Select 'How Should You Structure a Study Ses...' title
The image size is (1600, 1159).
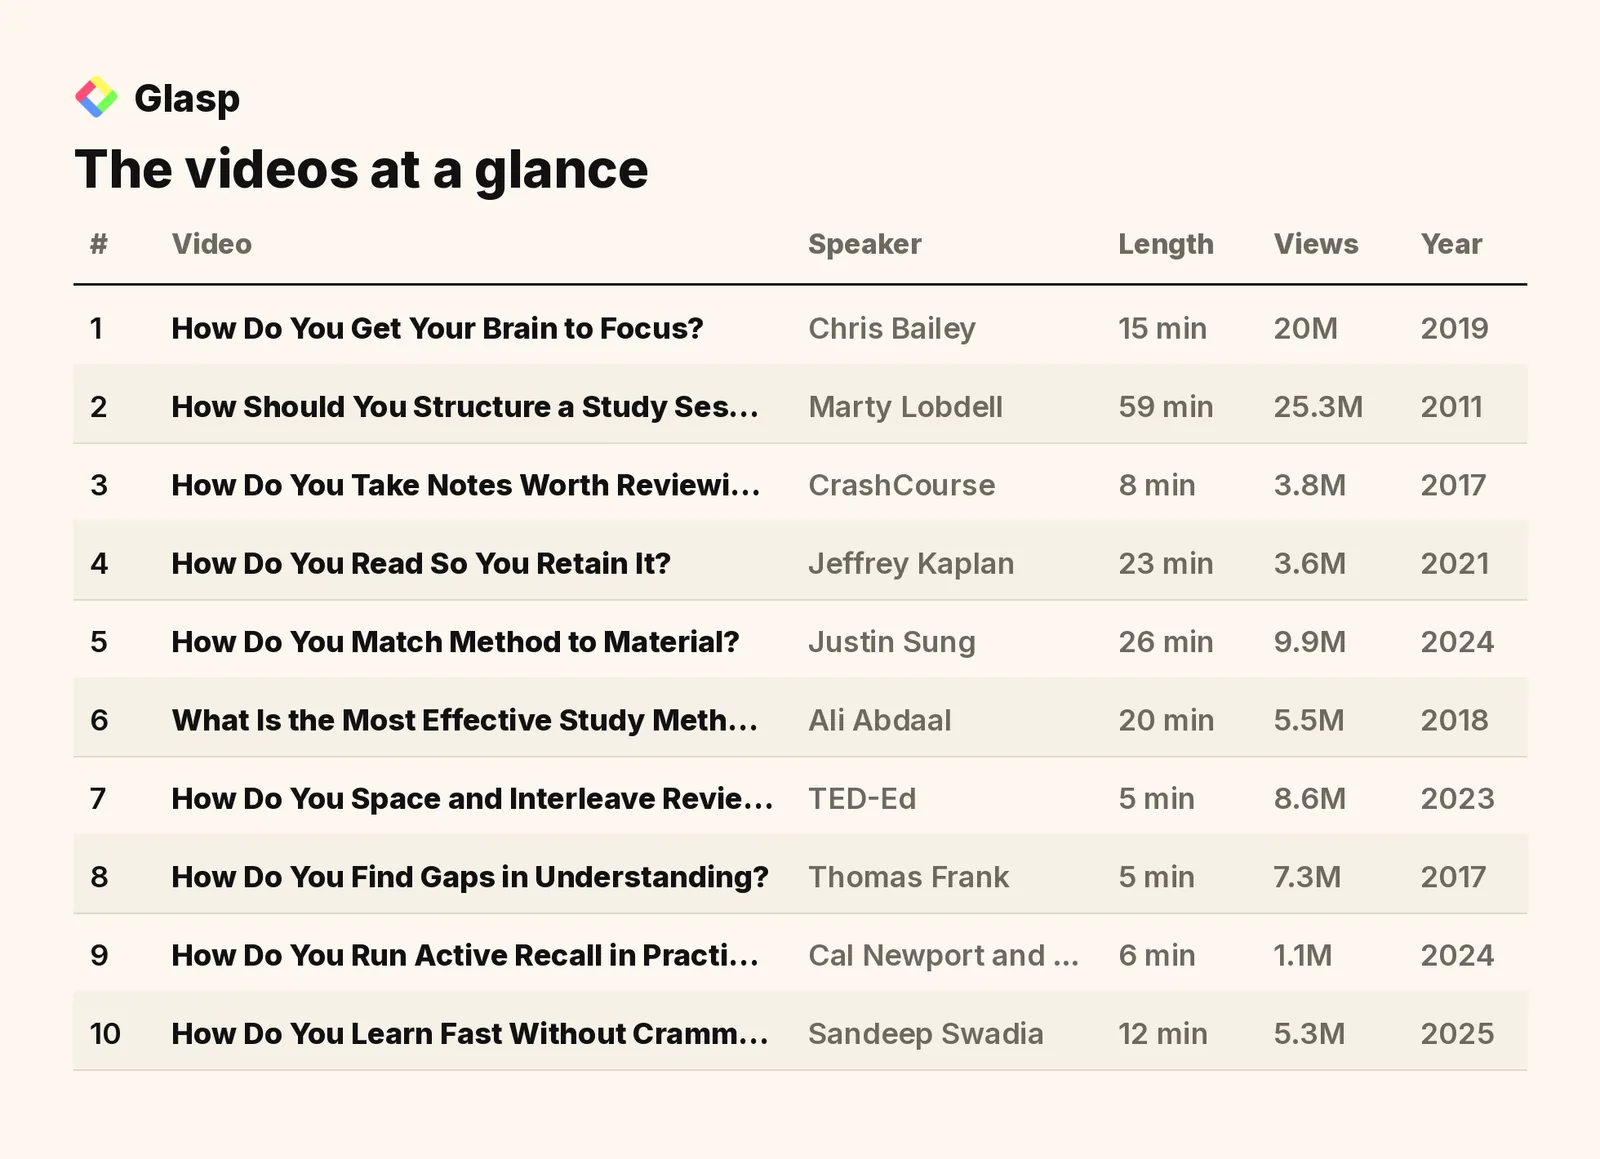click(465, 407)
